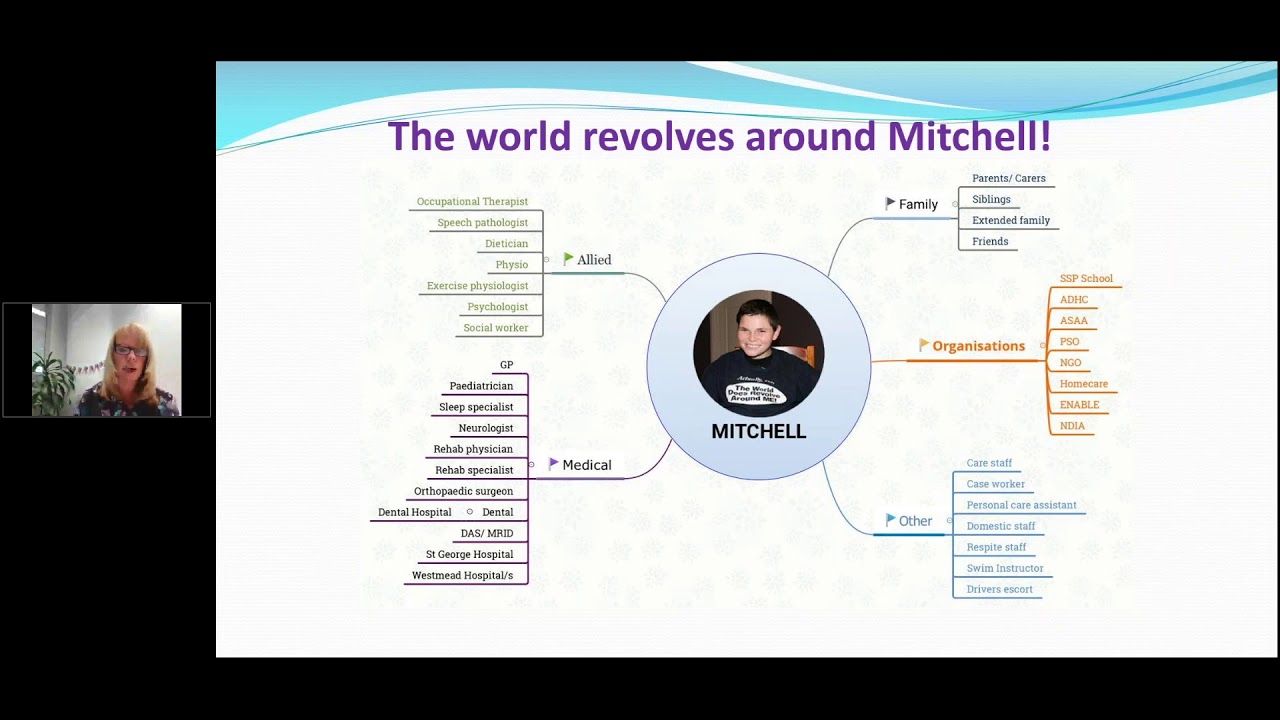Click the 'Dental Hospital' node
This screenshot has height=720, width=1280.
(x=414, y=512)
